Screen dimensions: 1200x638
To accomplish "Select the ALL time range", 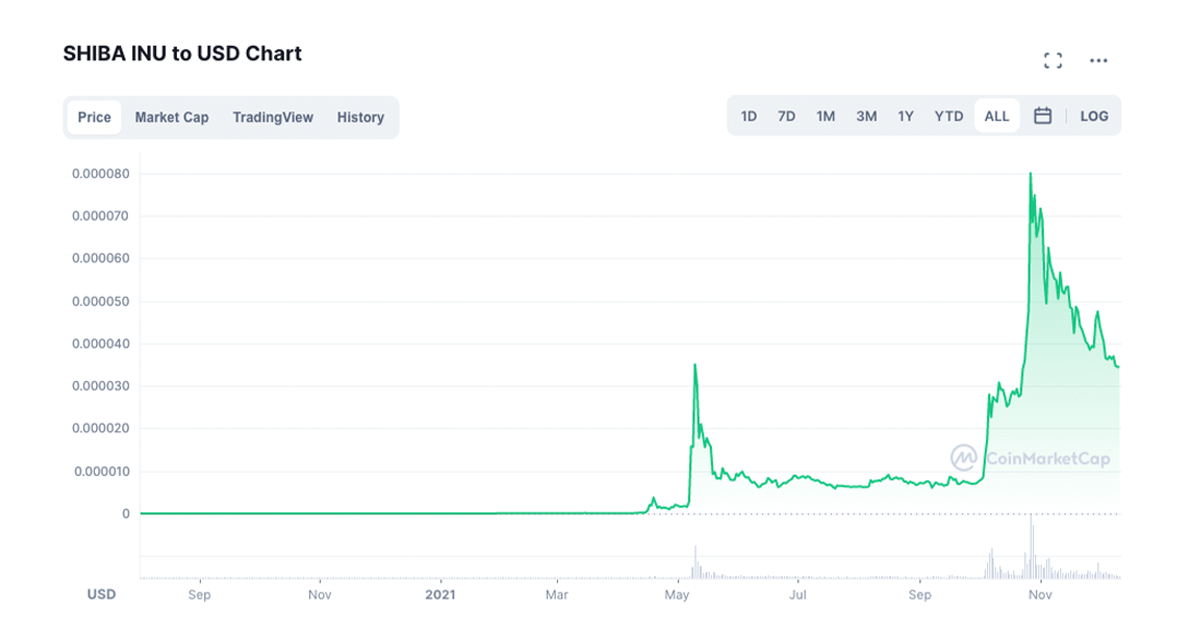I will (x=996, y=116).
